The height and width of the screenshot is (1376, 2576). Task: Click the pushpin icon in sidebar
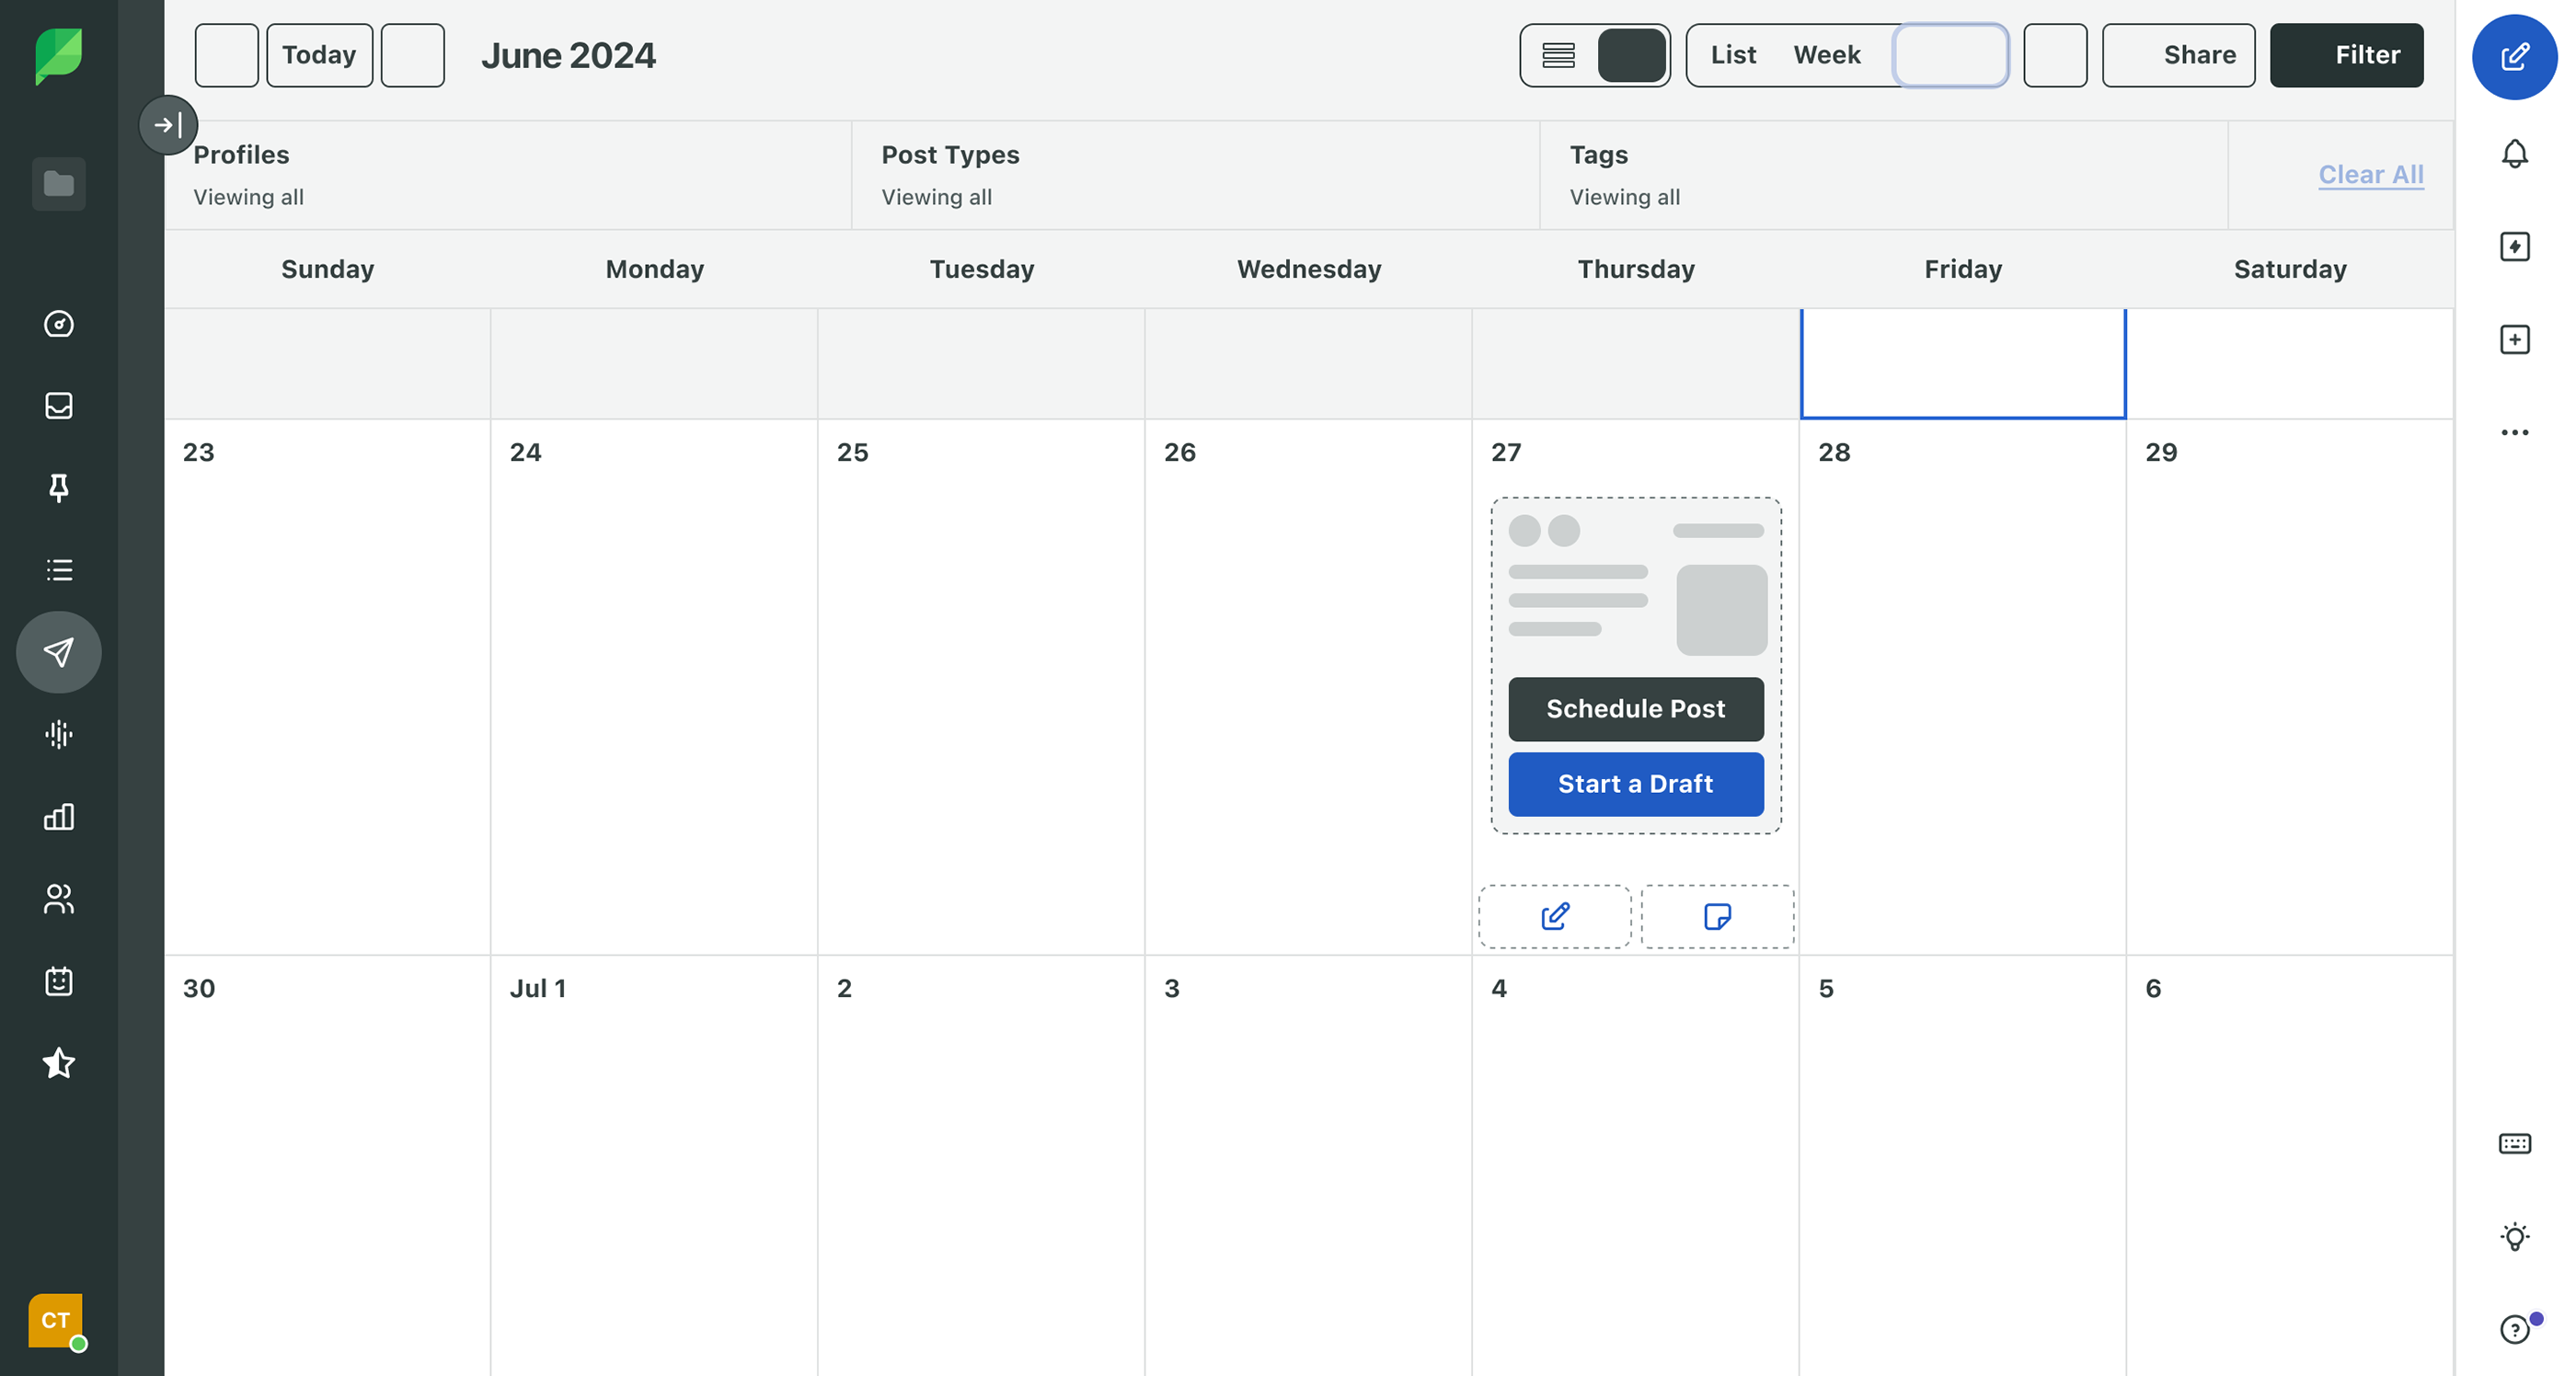click(x=59, y=487)
